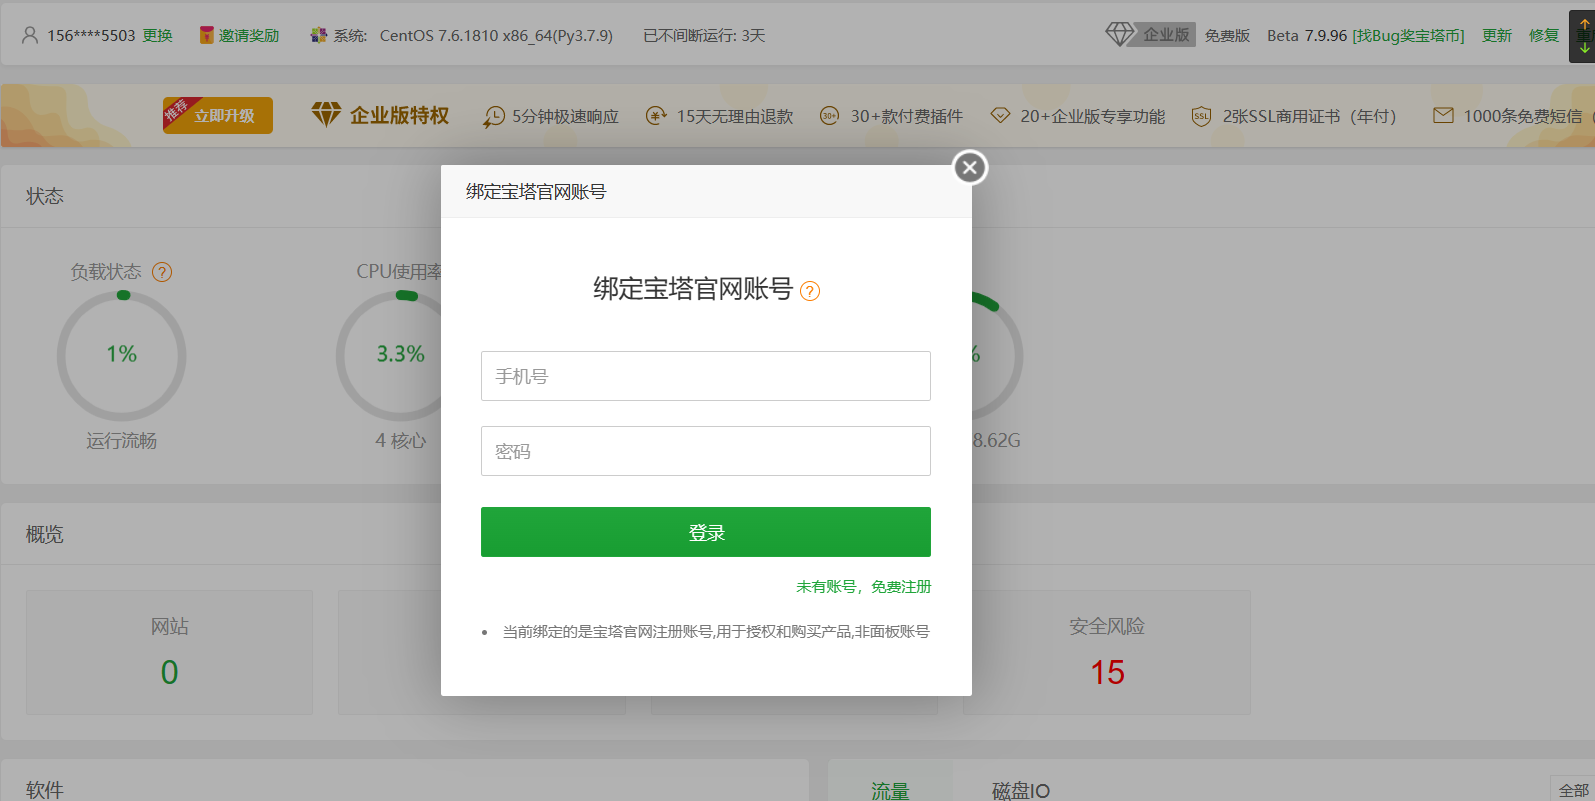Click the user avatar icon at top-left

tap(30, 35)
